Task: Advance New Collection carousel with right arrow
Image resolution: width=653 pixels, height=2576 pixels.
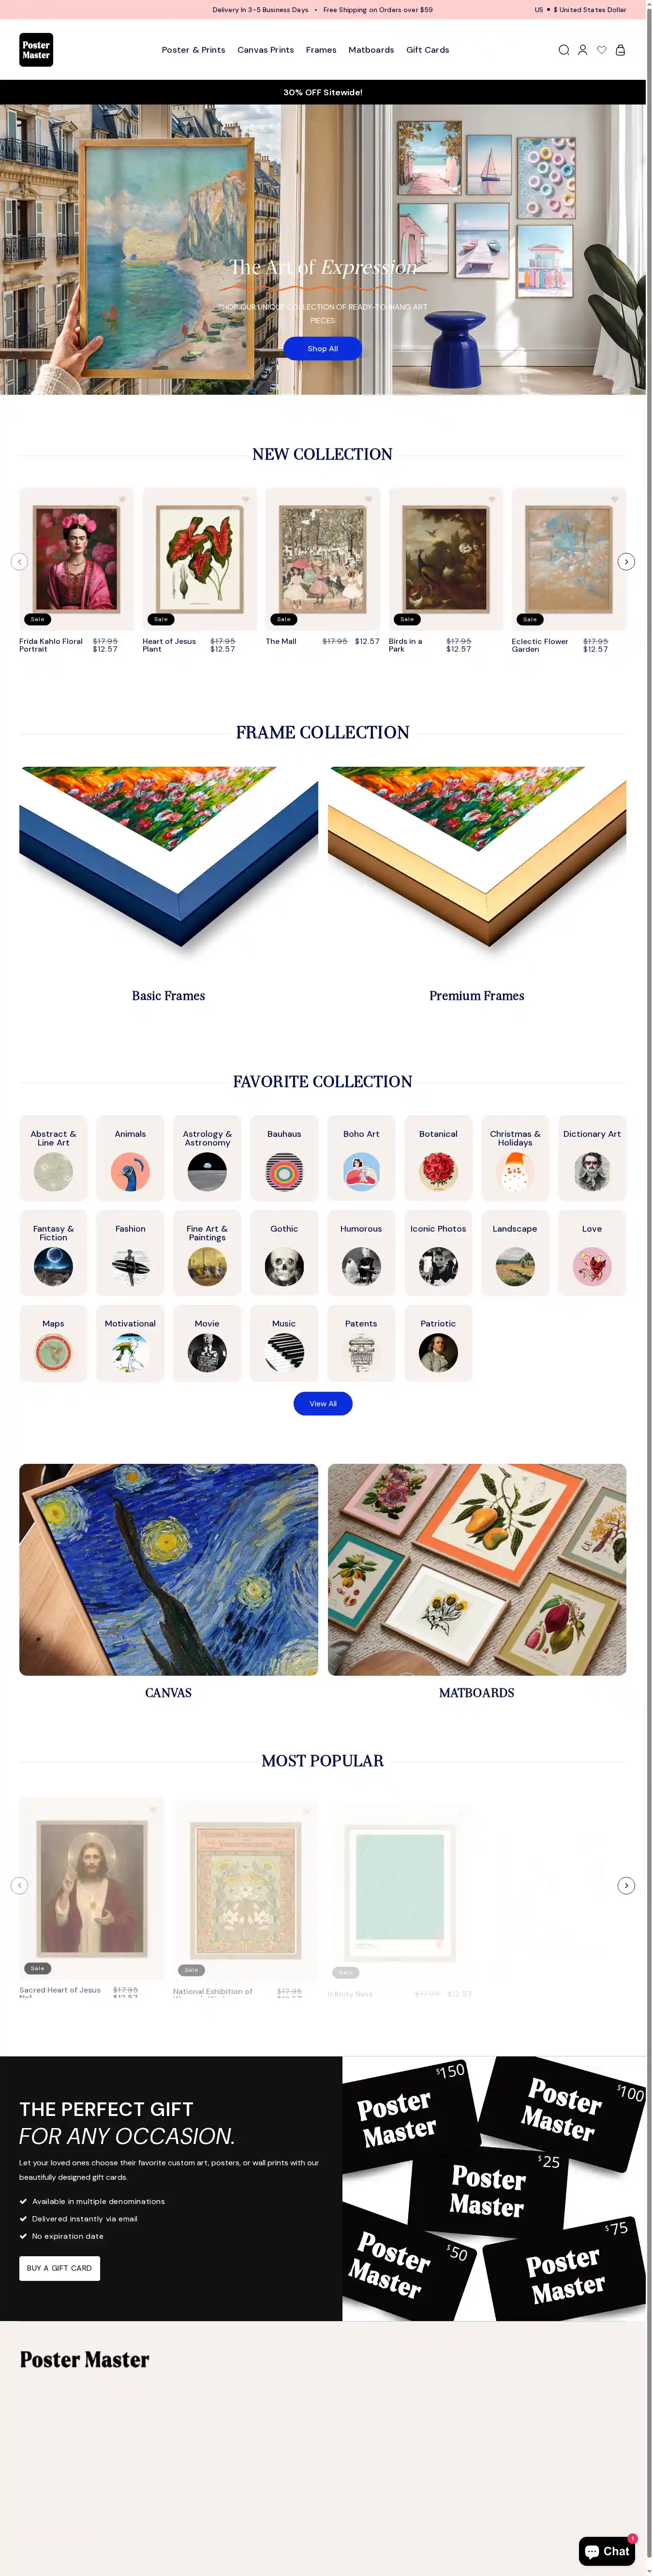Action: (x=626, y=562)
